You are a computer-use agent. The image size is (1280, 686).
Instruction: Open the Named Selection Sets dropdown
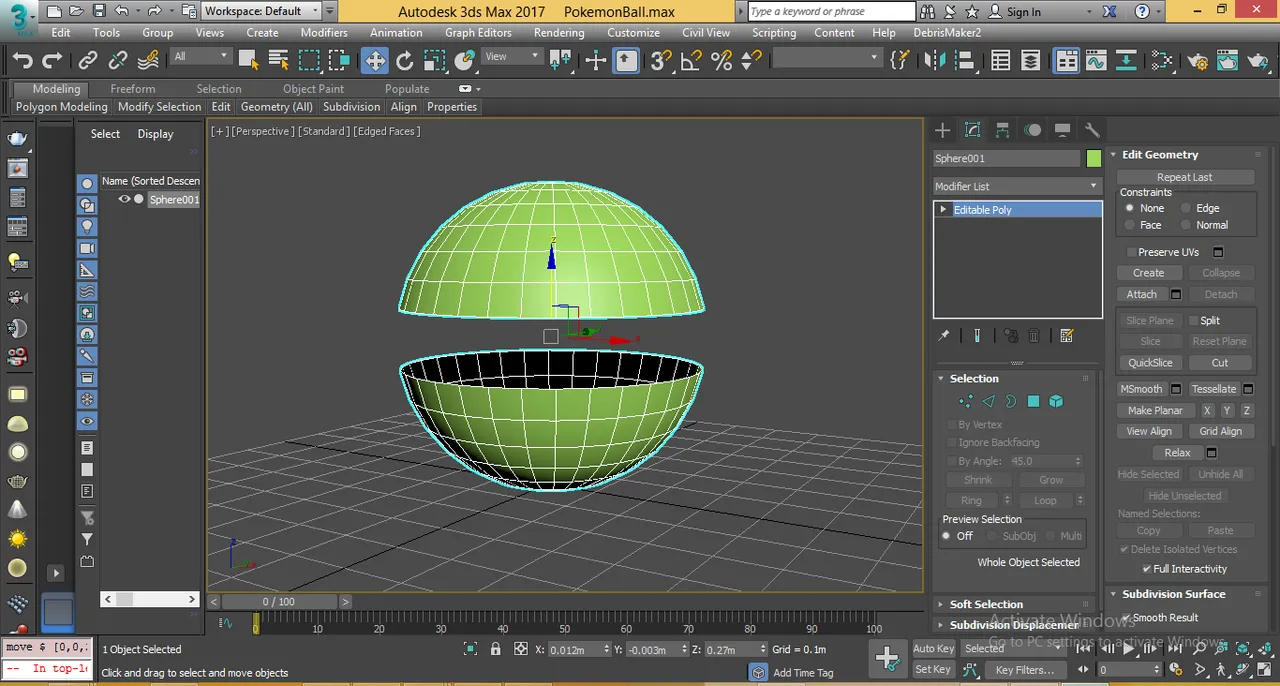click(826, 57)
